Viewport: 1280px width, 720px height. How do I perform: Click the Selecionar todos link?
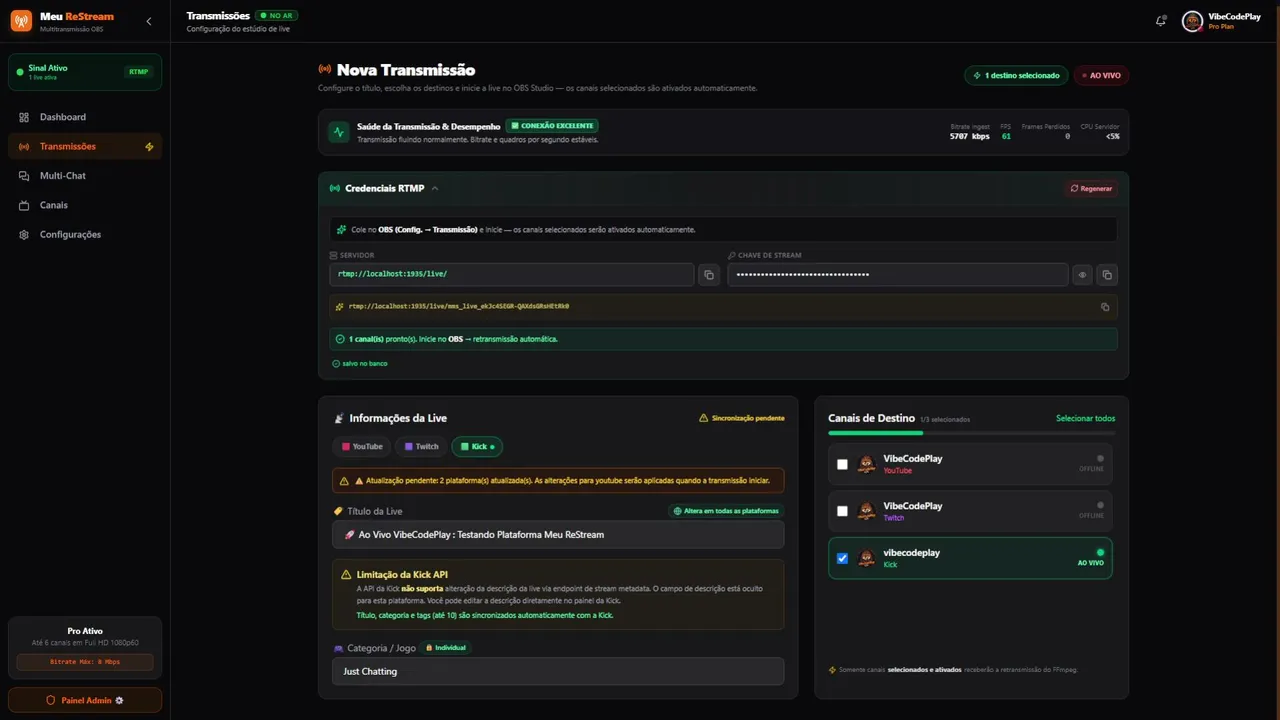pos(1085,418)
